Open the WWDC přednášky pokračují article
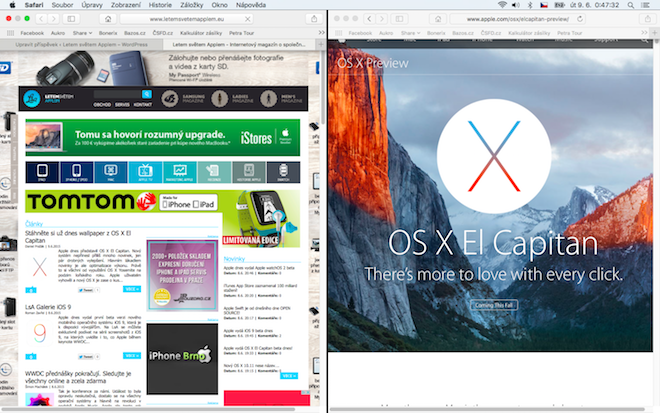Viewport: 660px width, 413px height. pyautogui.click(x=78, y=377)
